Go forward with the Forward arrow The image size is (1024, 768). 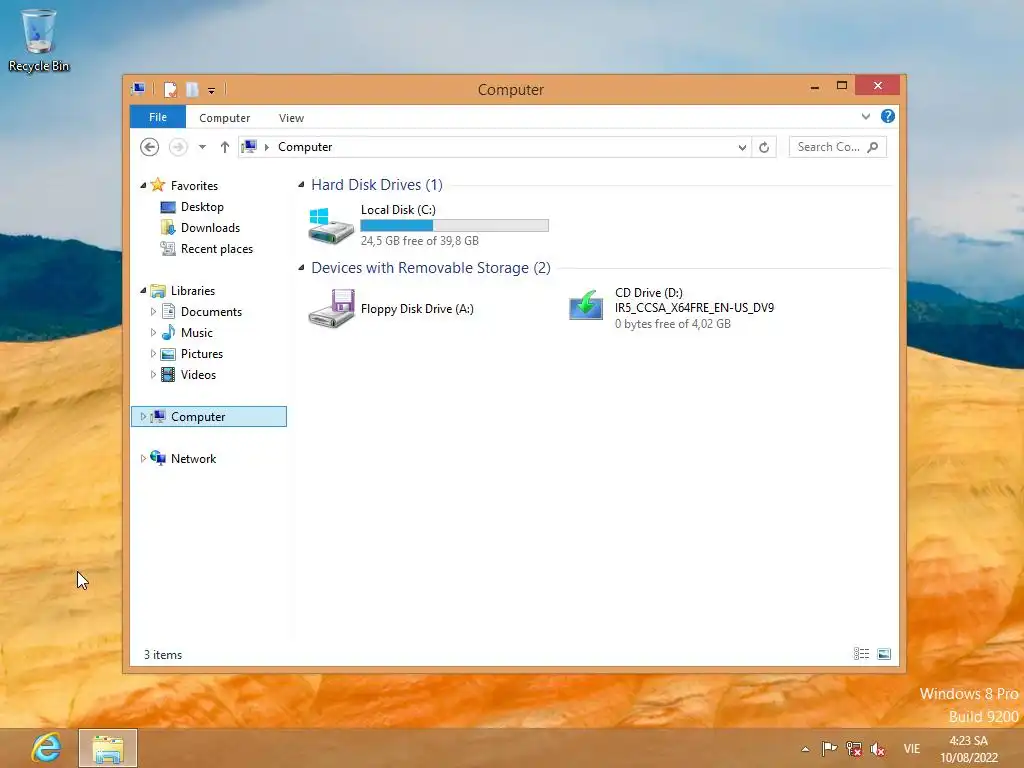tap(178, 147)
